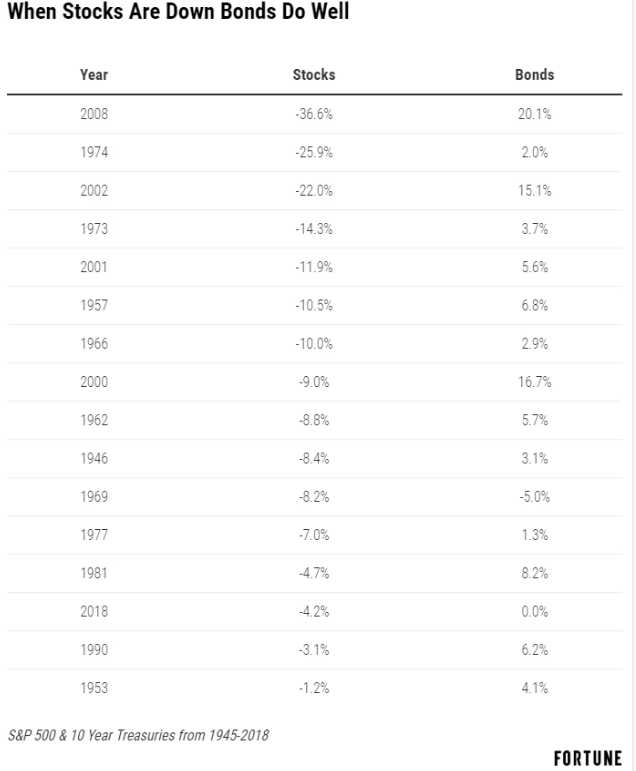Click the 0.0% bonds value for 2018

[x=534, y=612]
